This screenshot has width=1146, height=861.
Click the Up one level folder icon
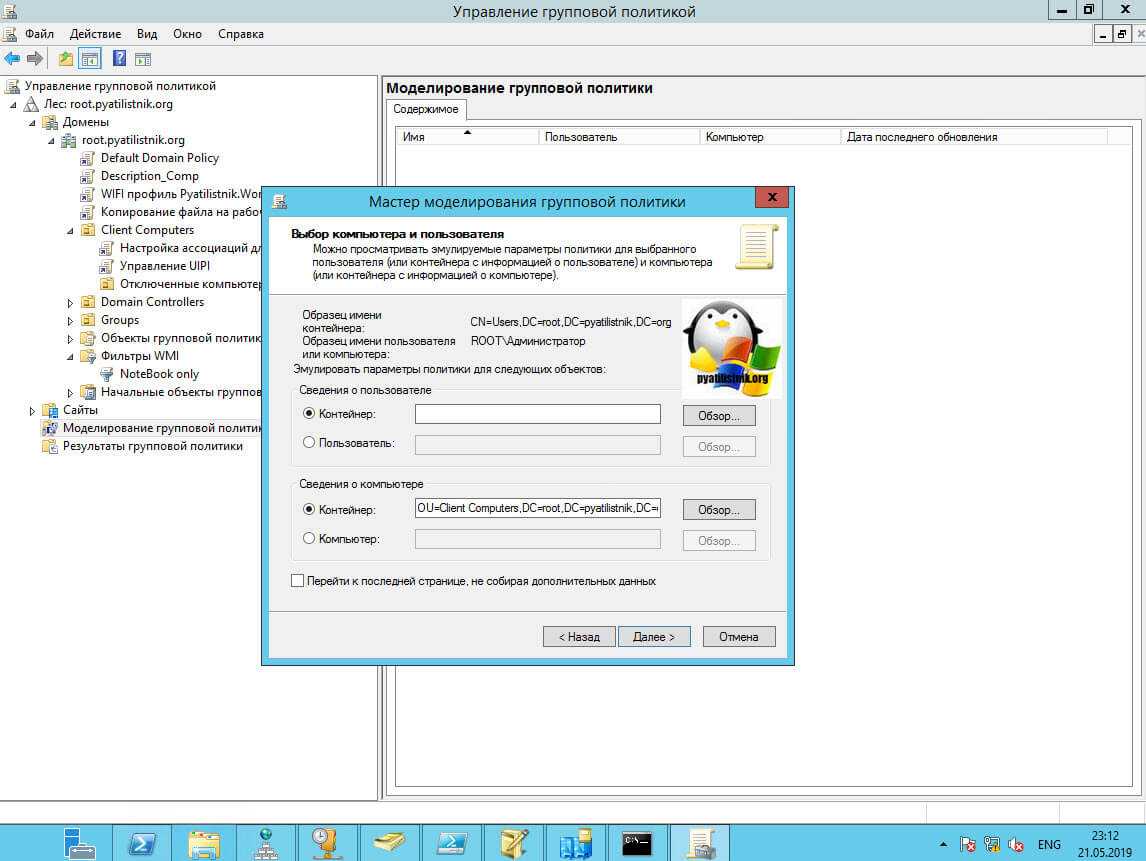[66, 59]
